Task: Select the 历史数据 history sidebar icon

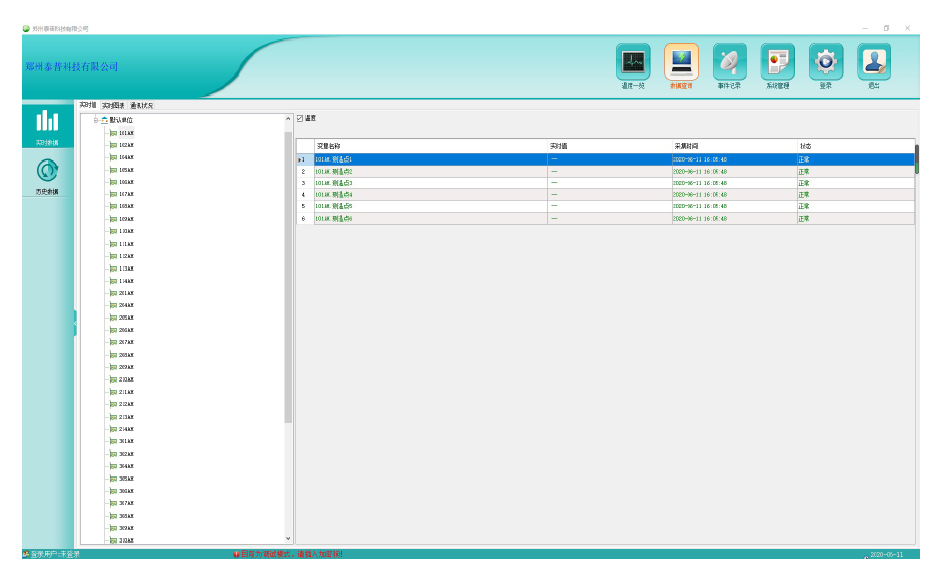Action: click(x=47, y=175)
